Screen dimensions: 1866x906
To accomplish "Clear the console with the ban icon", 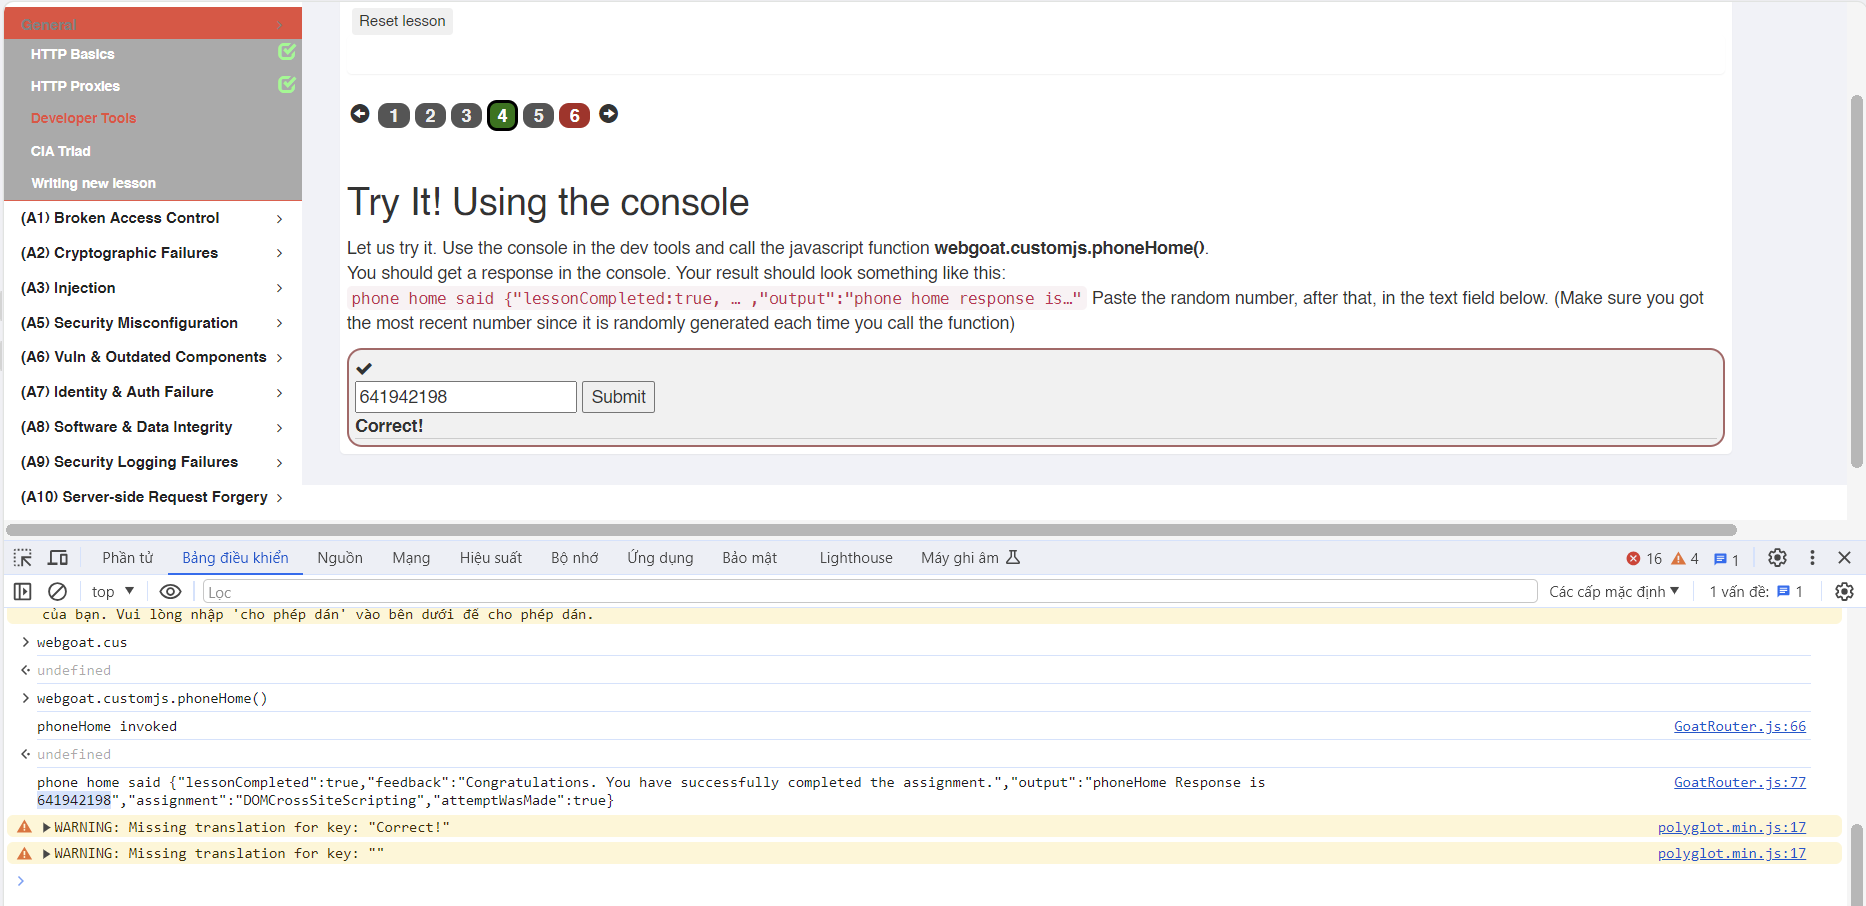I will pos(58,592).
